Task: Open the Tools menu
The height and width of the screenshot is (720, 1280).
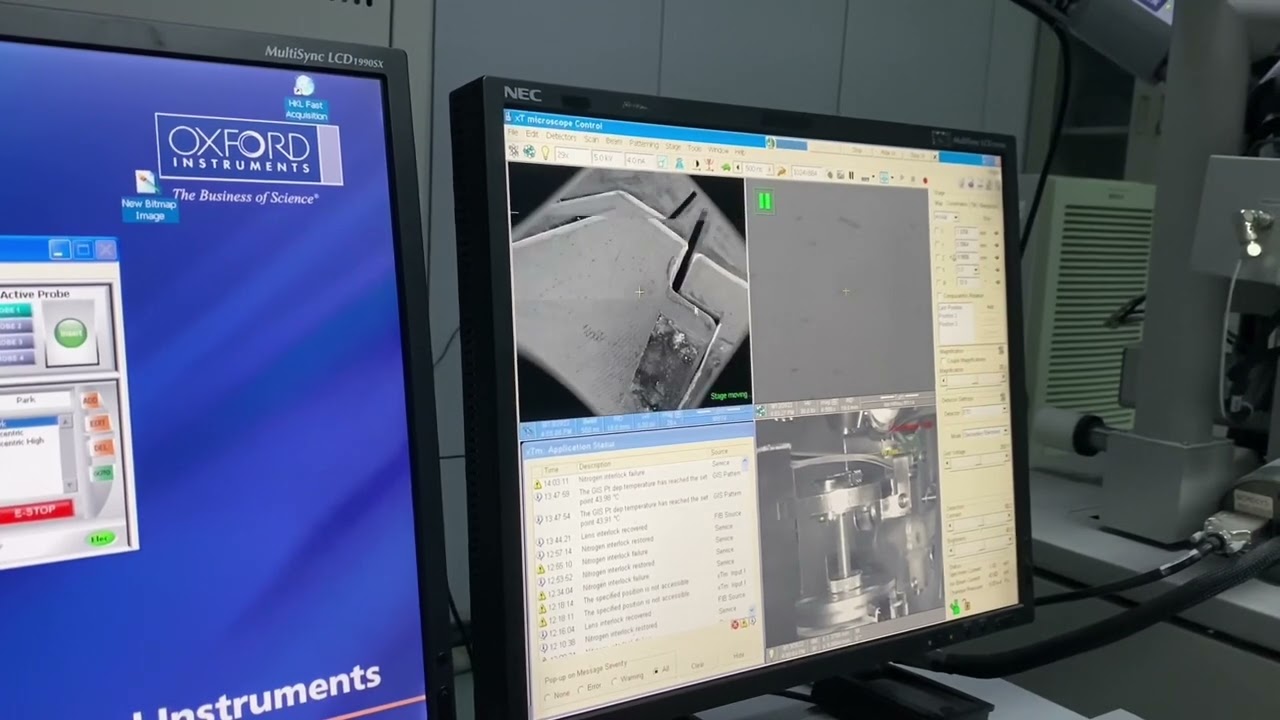Action: pos(694,148)
